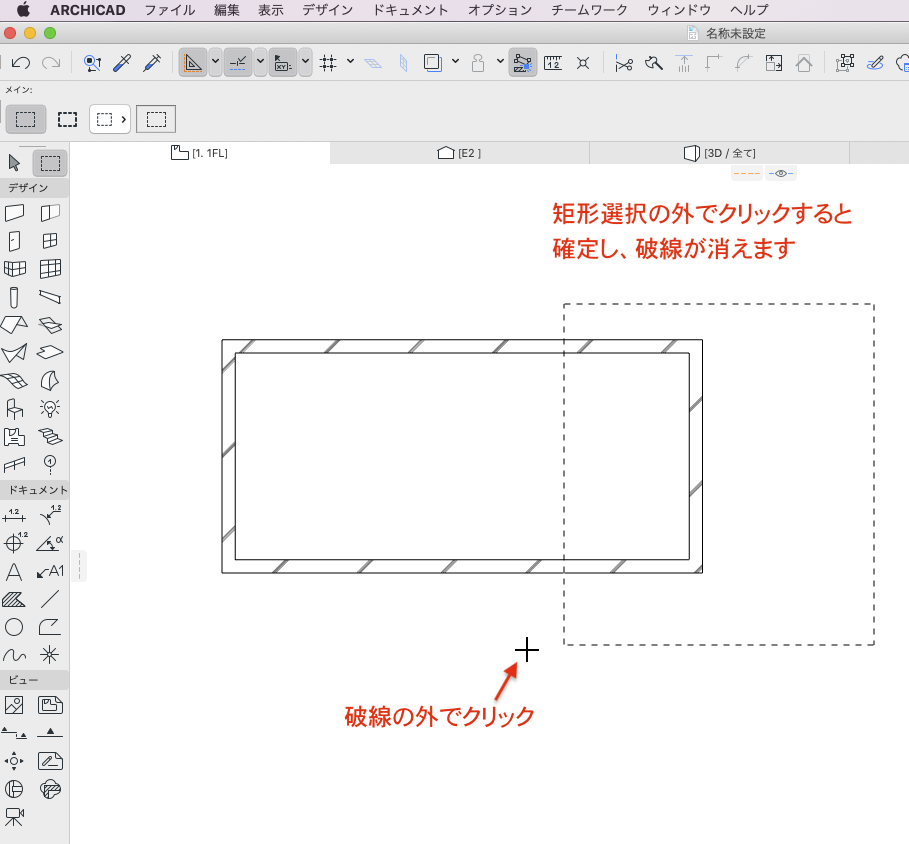Select the Zone tool

14,436
